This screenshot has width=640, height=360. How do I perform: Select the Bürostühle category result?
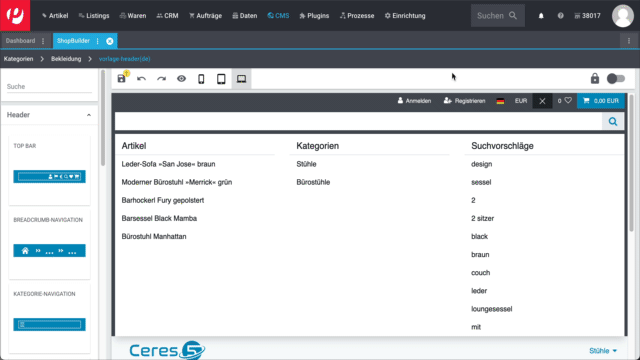pos(313,182)
